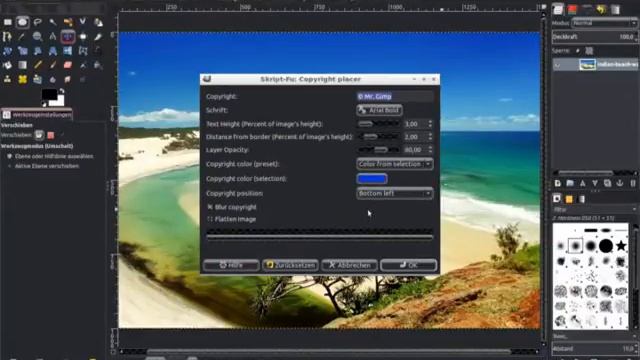Open the Arial Bold font chooser
Screen dimensions: 640x360
tap(379, 110)
